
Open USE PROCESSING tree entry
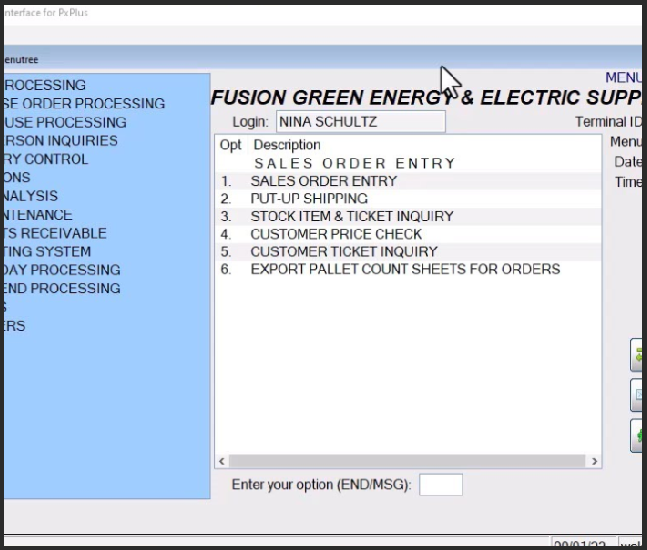coord(66,122)
